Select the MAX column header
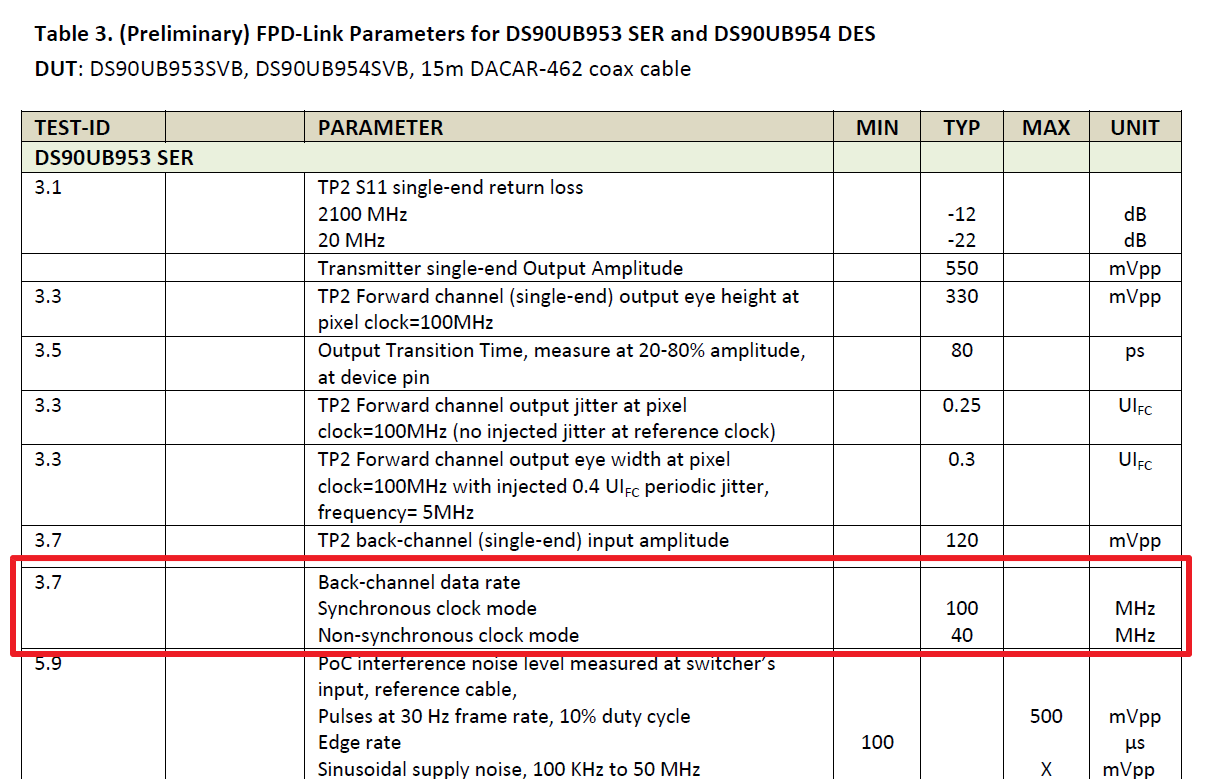1229x779 pixels. point(1044,127)
